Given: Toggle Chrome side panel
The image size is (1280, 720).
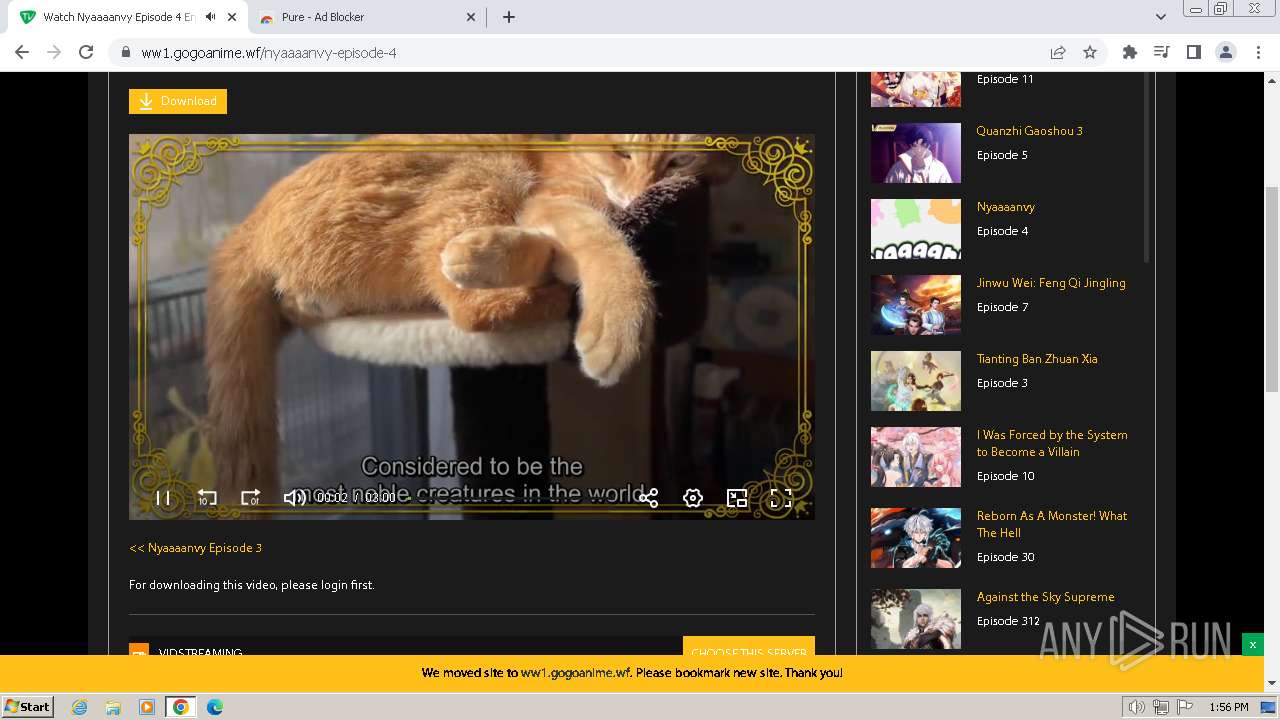Looking at the screenshot, I should [1193, 52].
